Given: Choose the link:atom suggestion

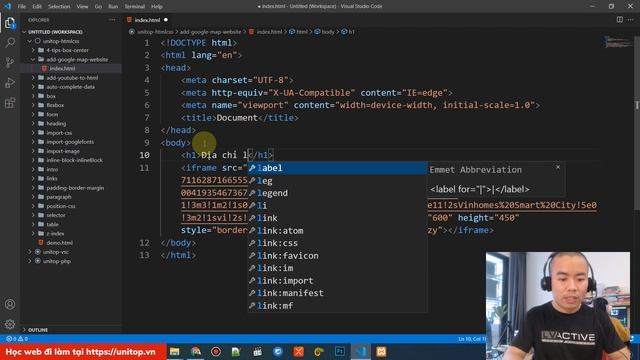Looking at the screenshot, I should 337,231.
